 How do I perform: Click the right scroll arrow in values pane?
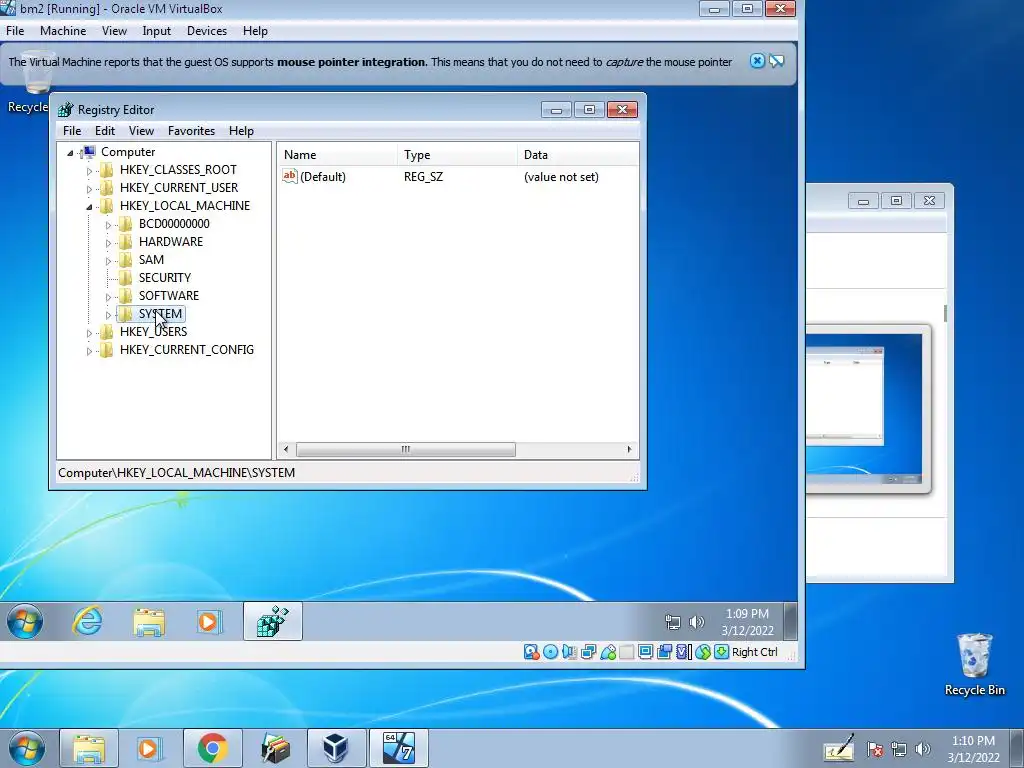pos(629,449)
